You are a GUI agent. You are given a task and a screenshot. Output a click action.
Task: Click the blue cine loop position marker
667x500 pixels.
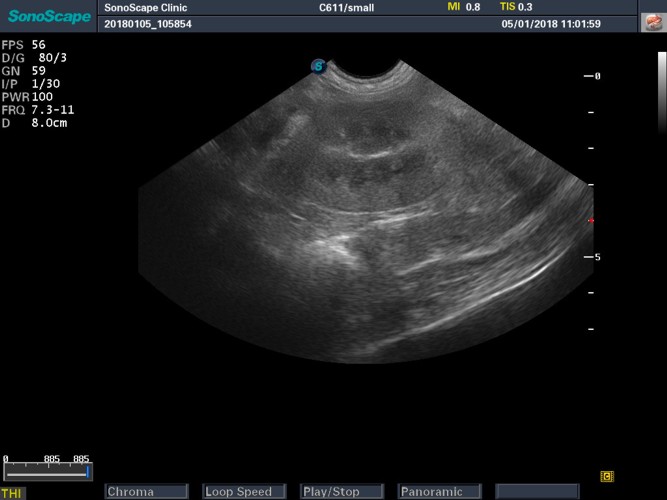pos(88,472)
